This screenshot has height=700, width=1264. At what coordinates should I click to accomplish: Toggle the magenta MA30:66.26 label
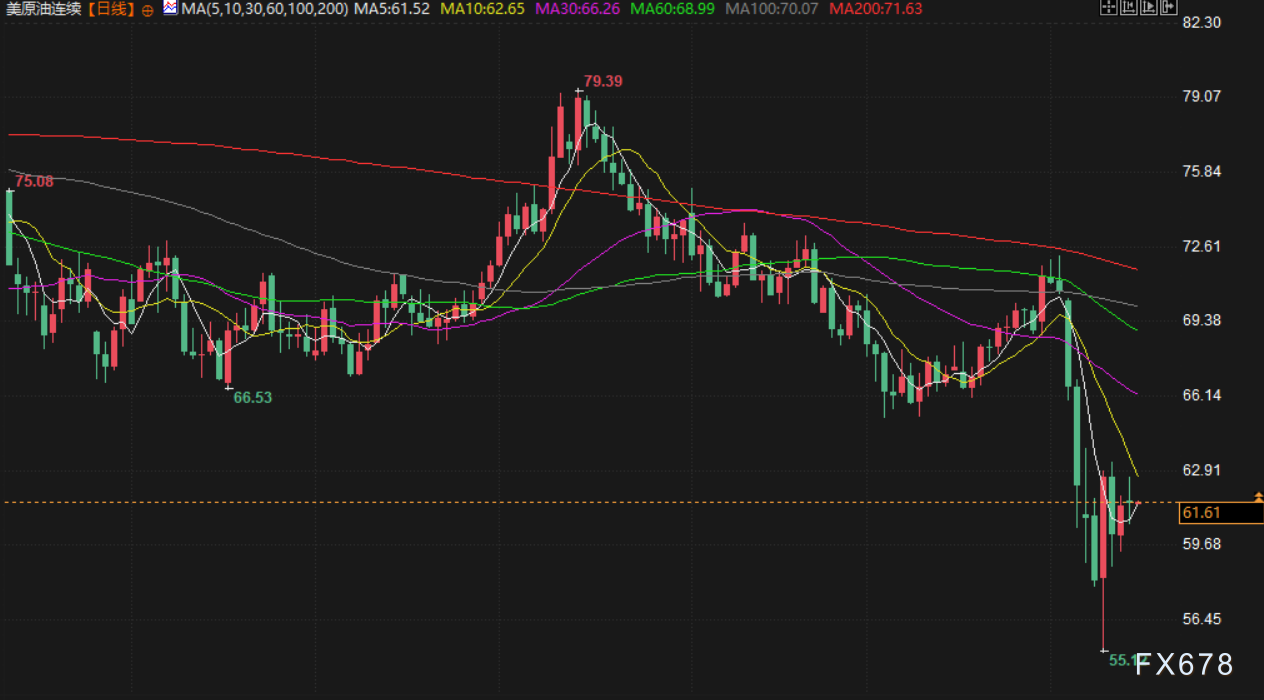[x=578, y=9]
